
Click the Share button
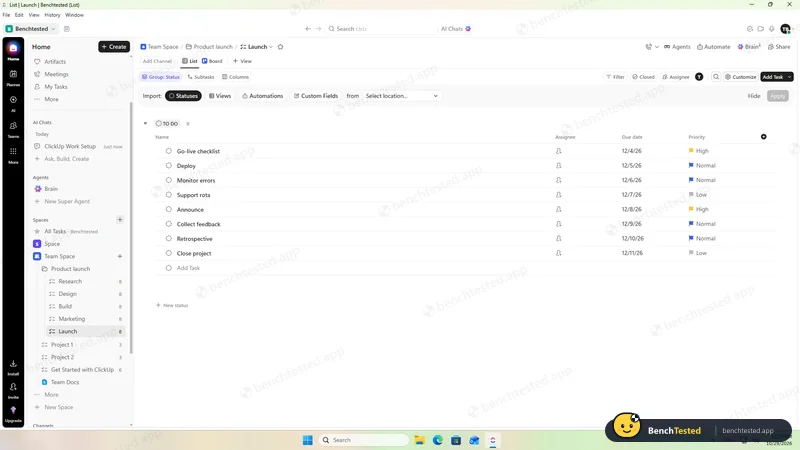click(779, 46)
